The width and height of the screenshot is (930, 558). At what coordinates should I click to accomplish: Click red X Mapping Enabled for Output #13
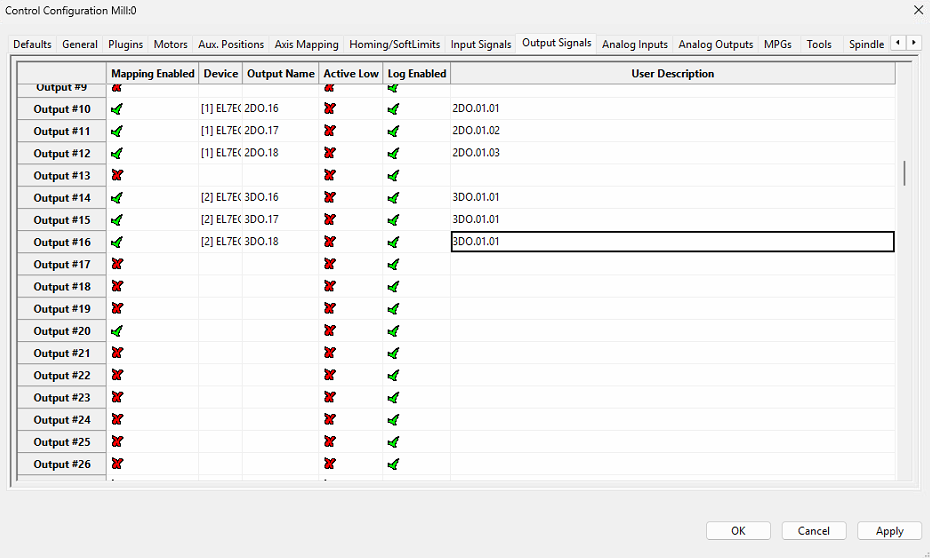click(x=117, y=175)
